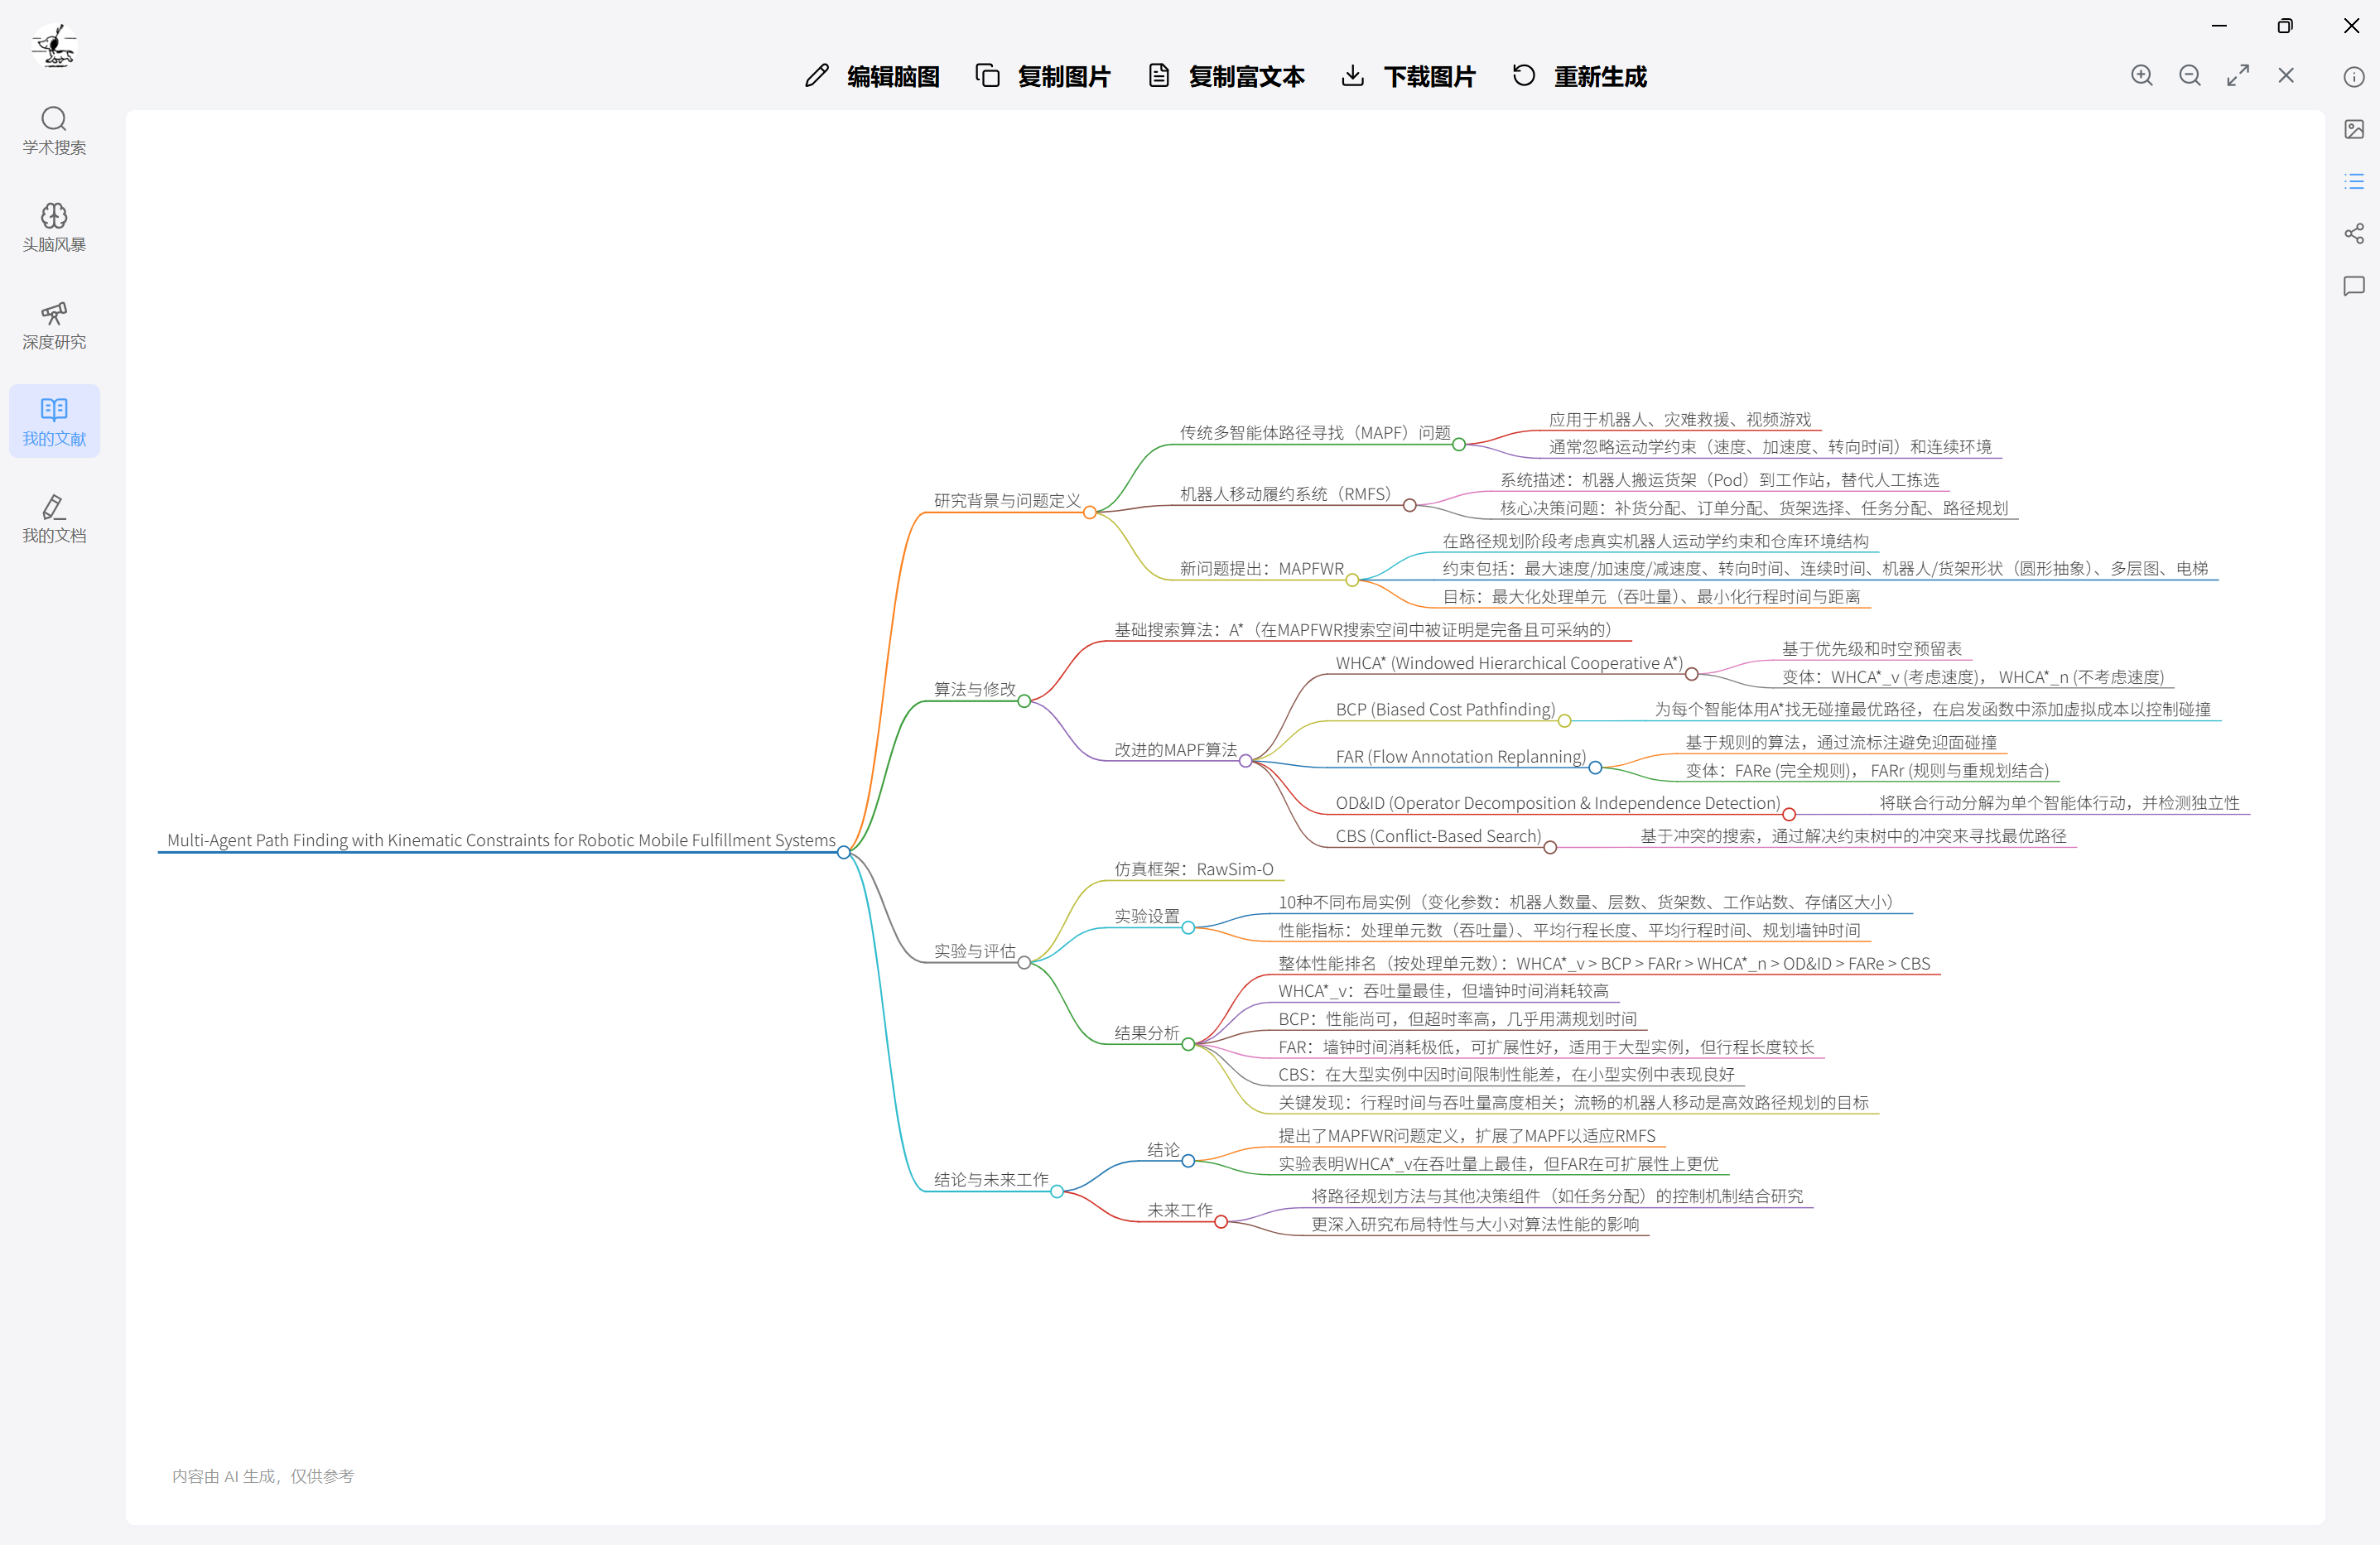Click 下载图片 download button
Viewport: 2380px width, 1545px height.
tap(1408, 76)
